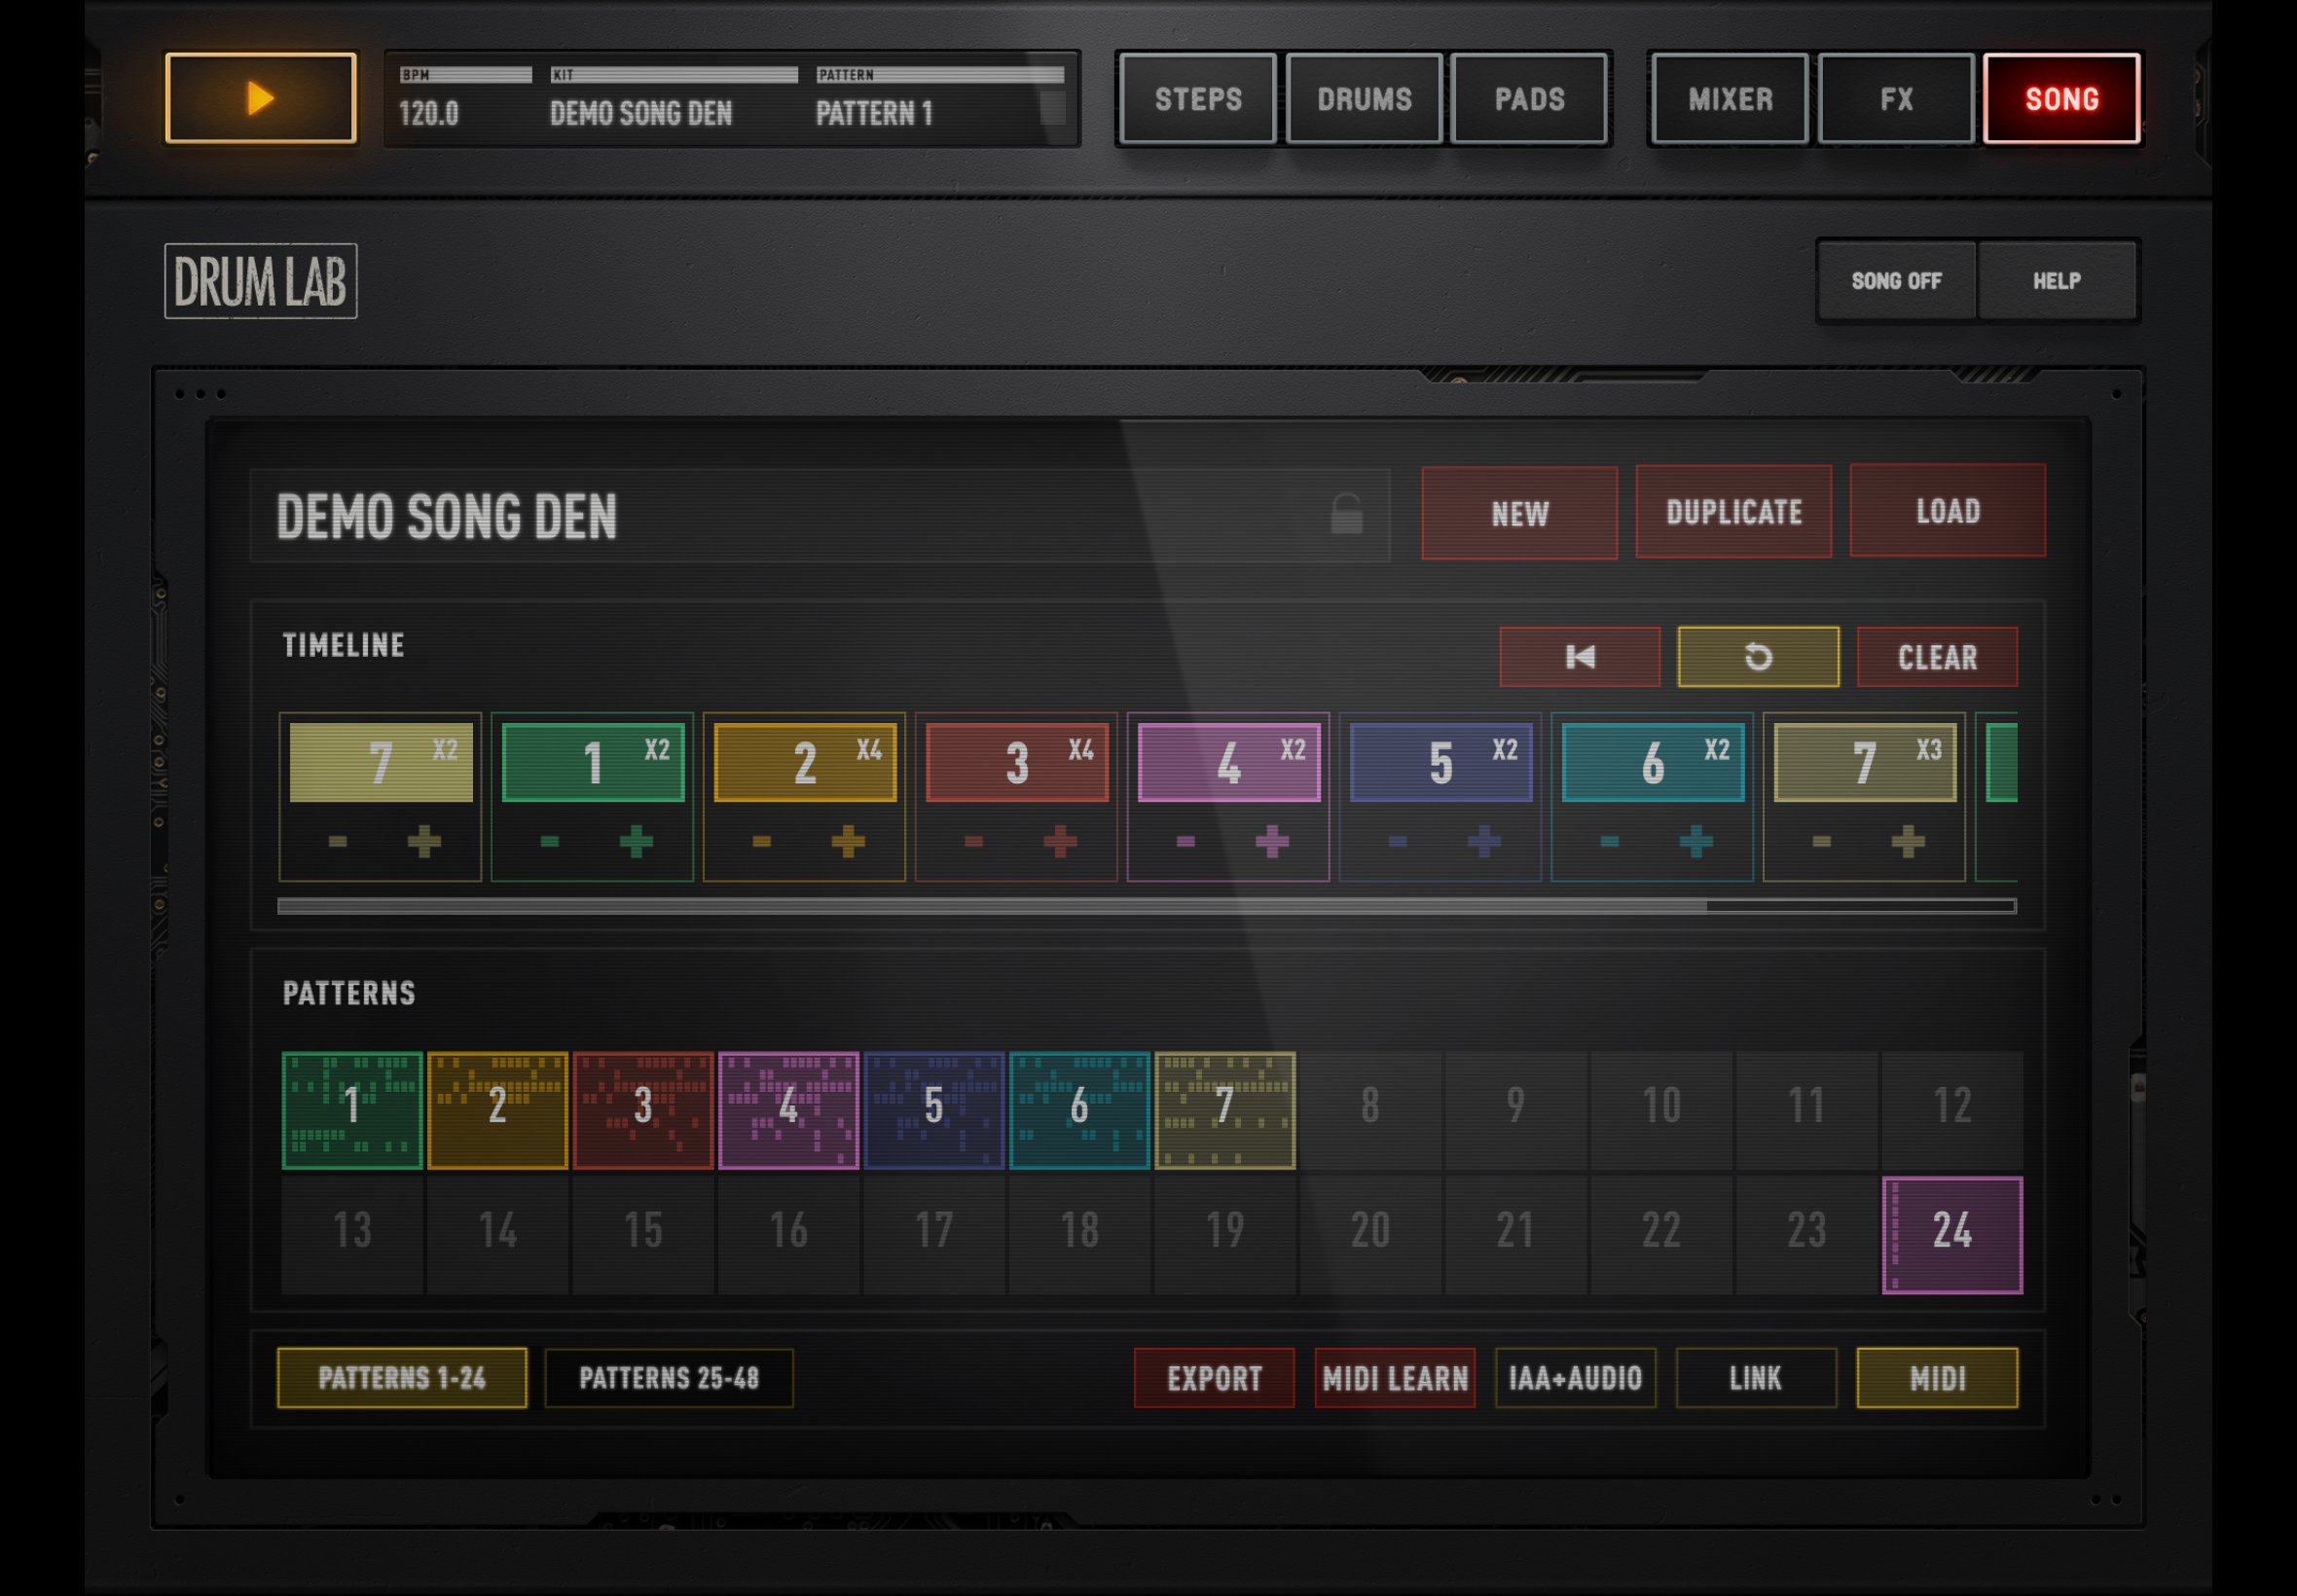
Task: Show PATTERNS 25-48 bank
Action: pos(669,1378)
